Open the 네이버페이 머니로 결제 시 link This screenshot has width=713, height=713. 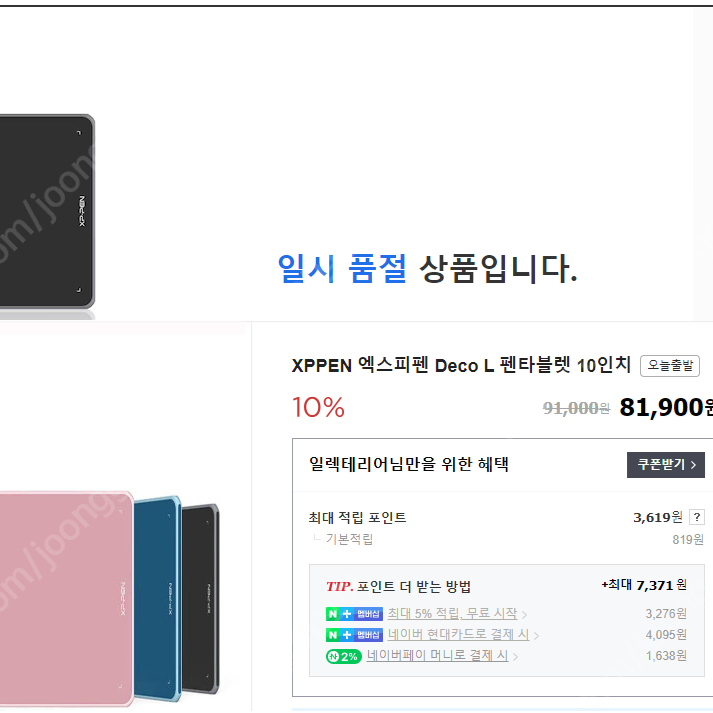tap(437, 655)
